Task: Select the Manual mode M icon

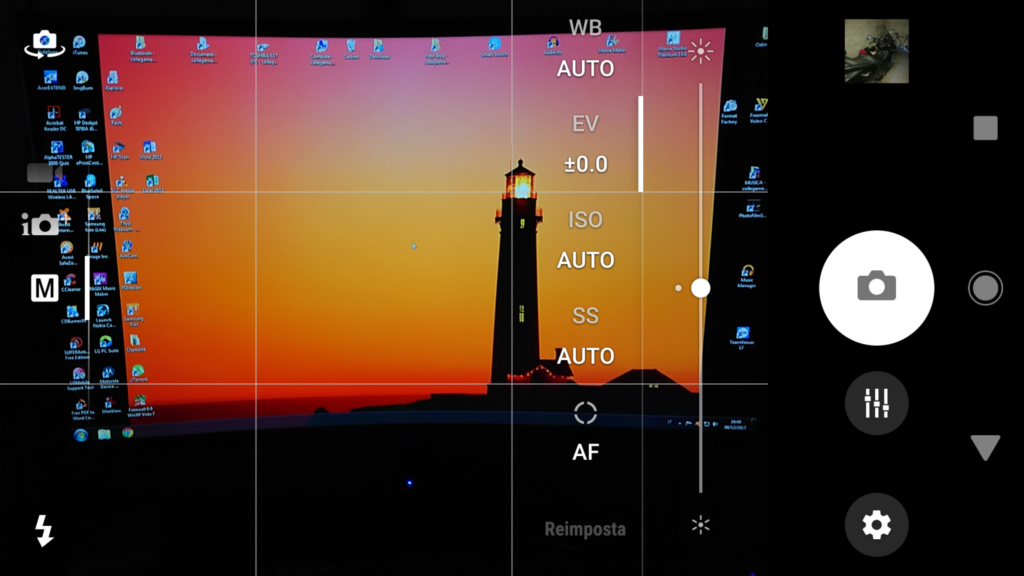Action: point(44,289)
